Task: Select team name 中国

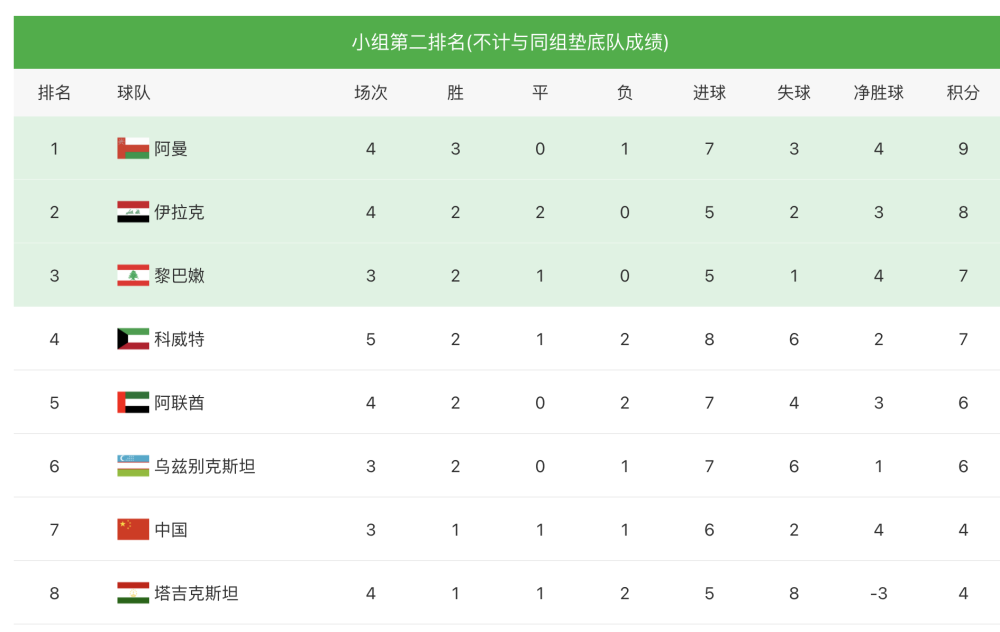Action: coord(170,530)
